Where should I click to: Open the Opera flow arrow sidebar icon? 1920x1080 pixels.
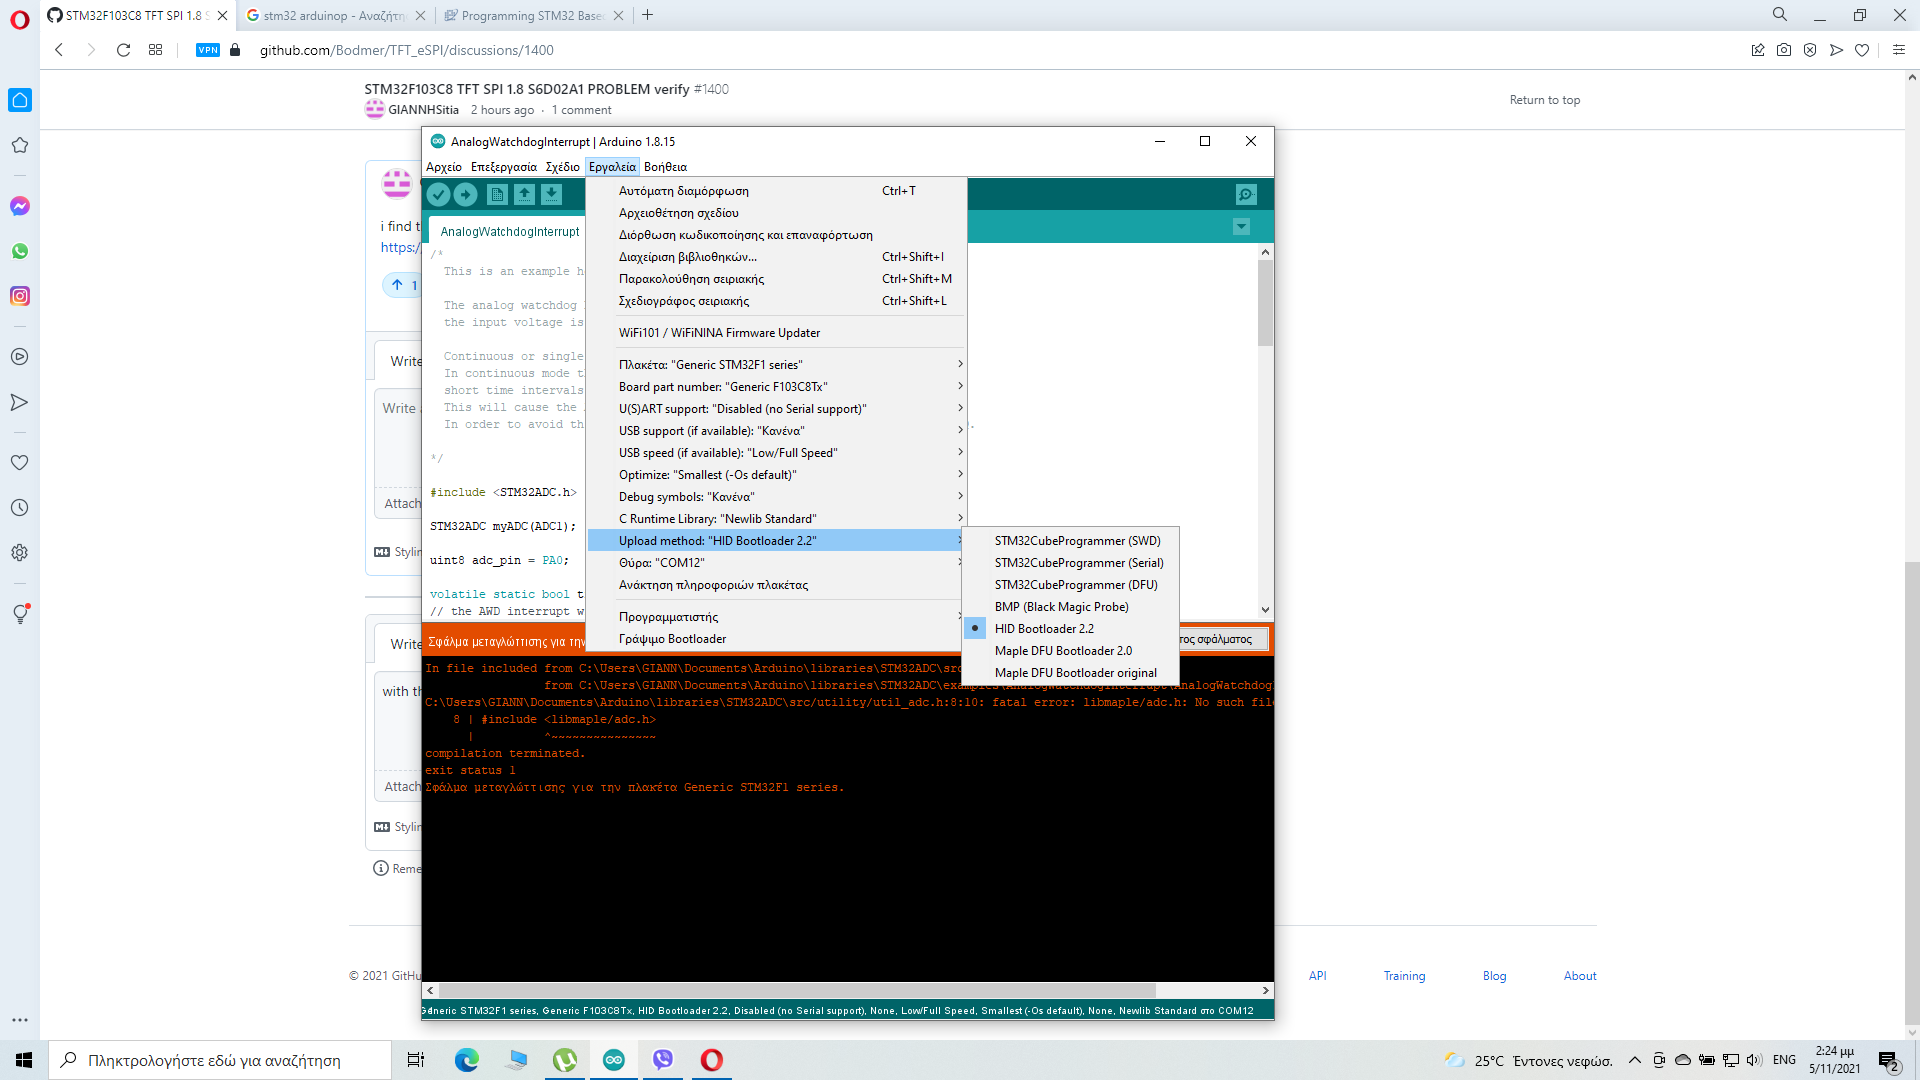[x=19, y=402]
